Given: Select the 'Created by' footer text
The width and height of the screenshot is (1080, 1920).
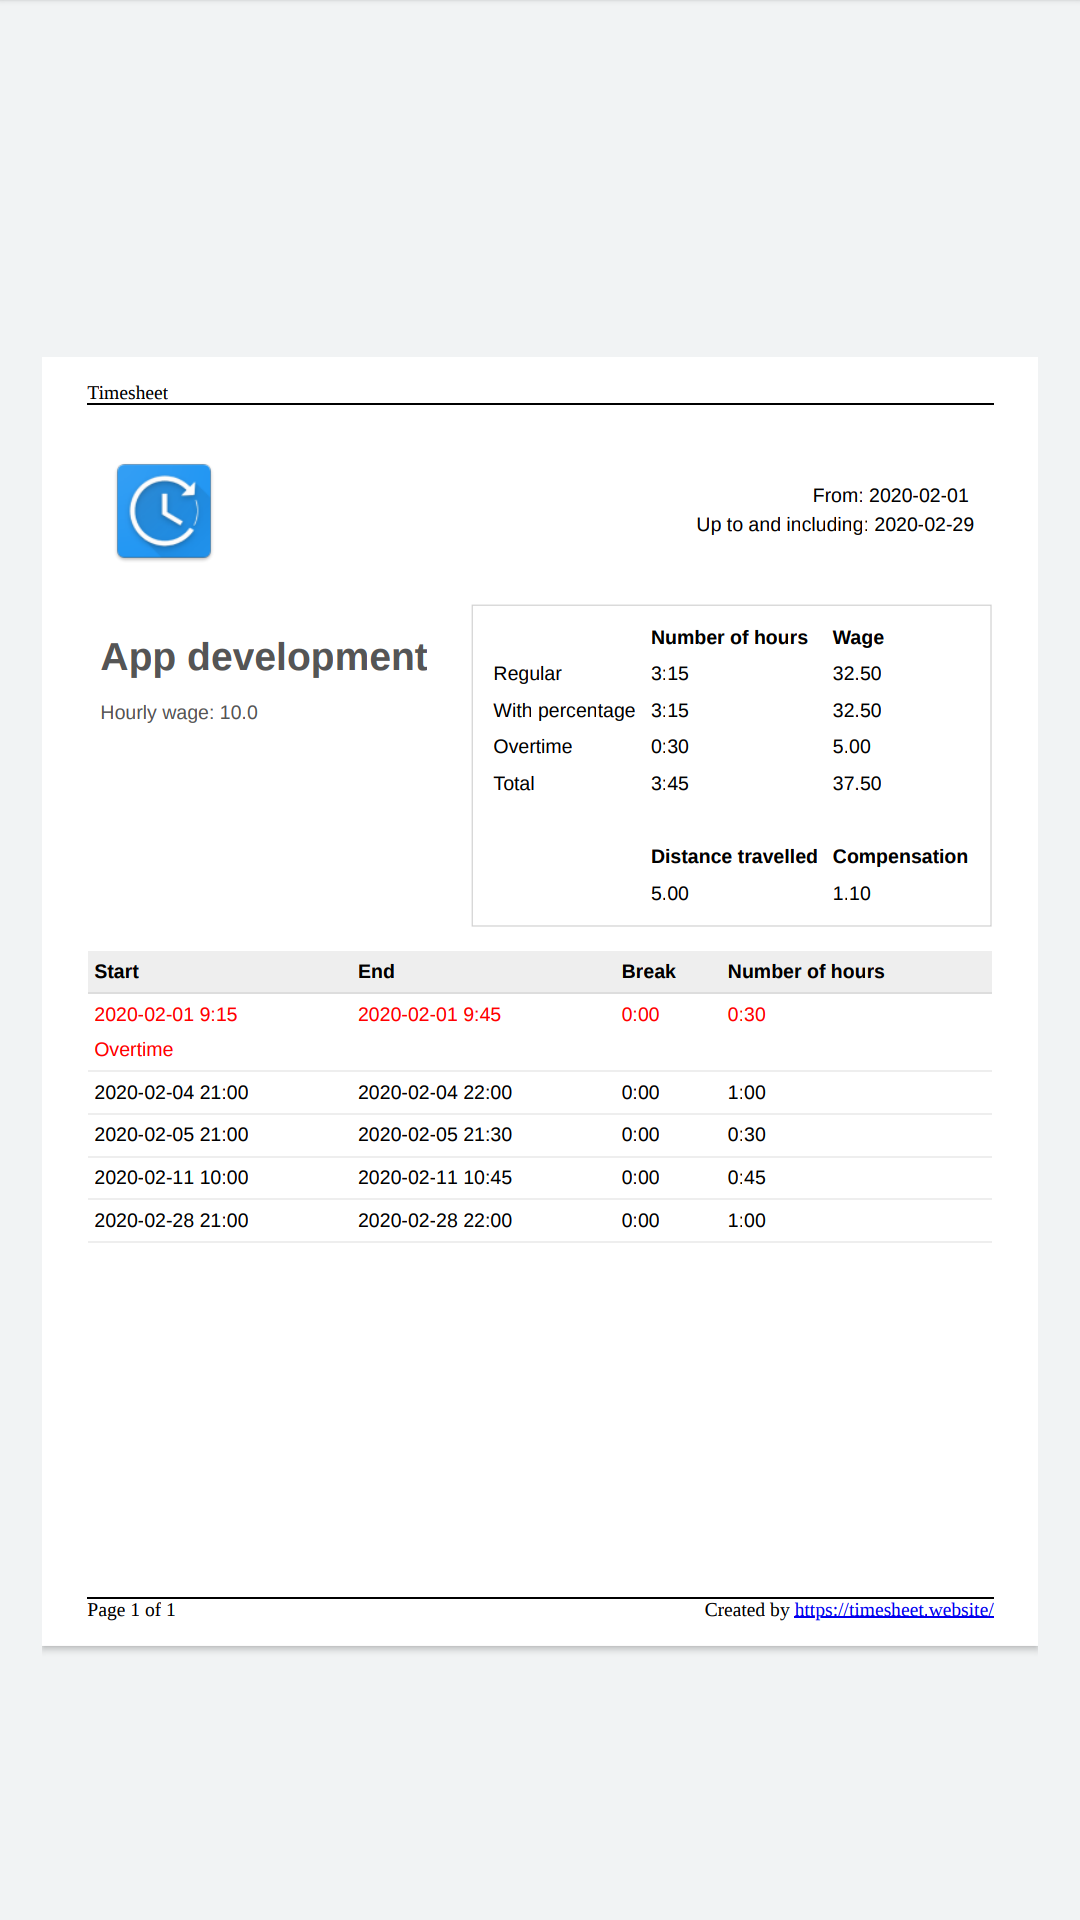Looking at the screenshot, I should click(x=747, y=1610).
